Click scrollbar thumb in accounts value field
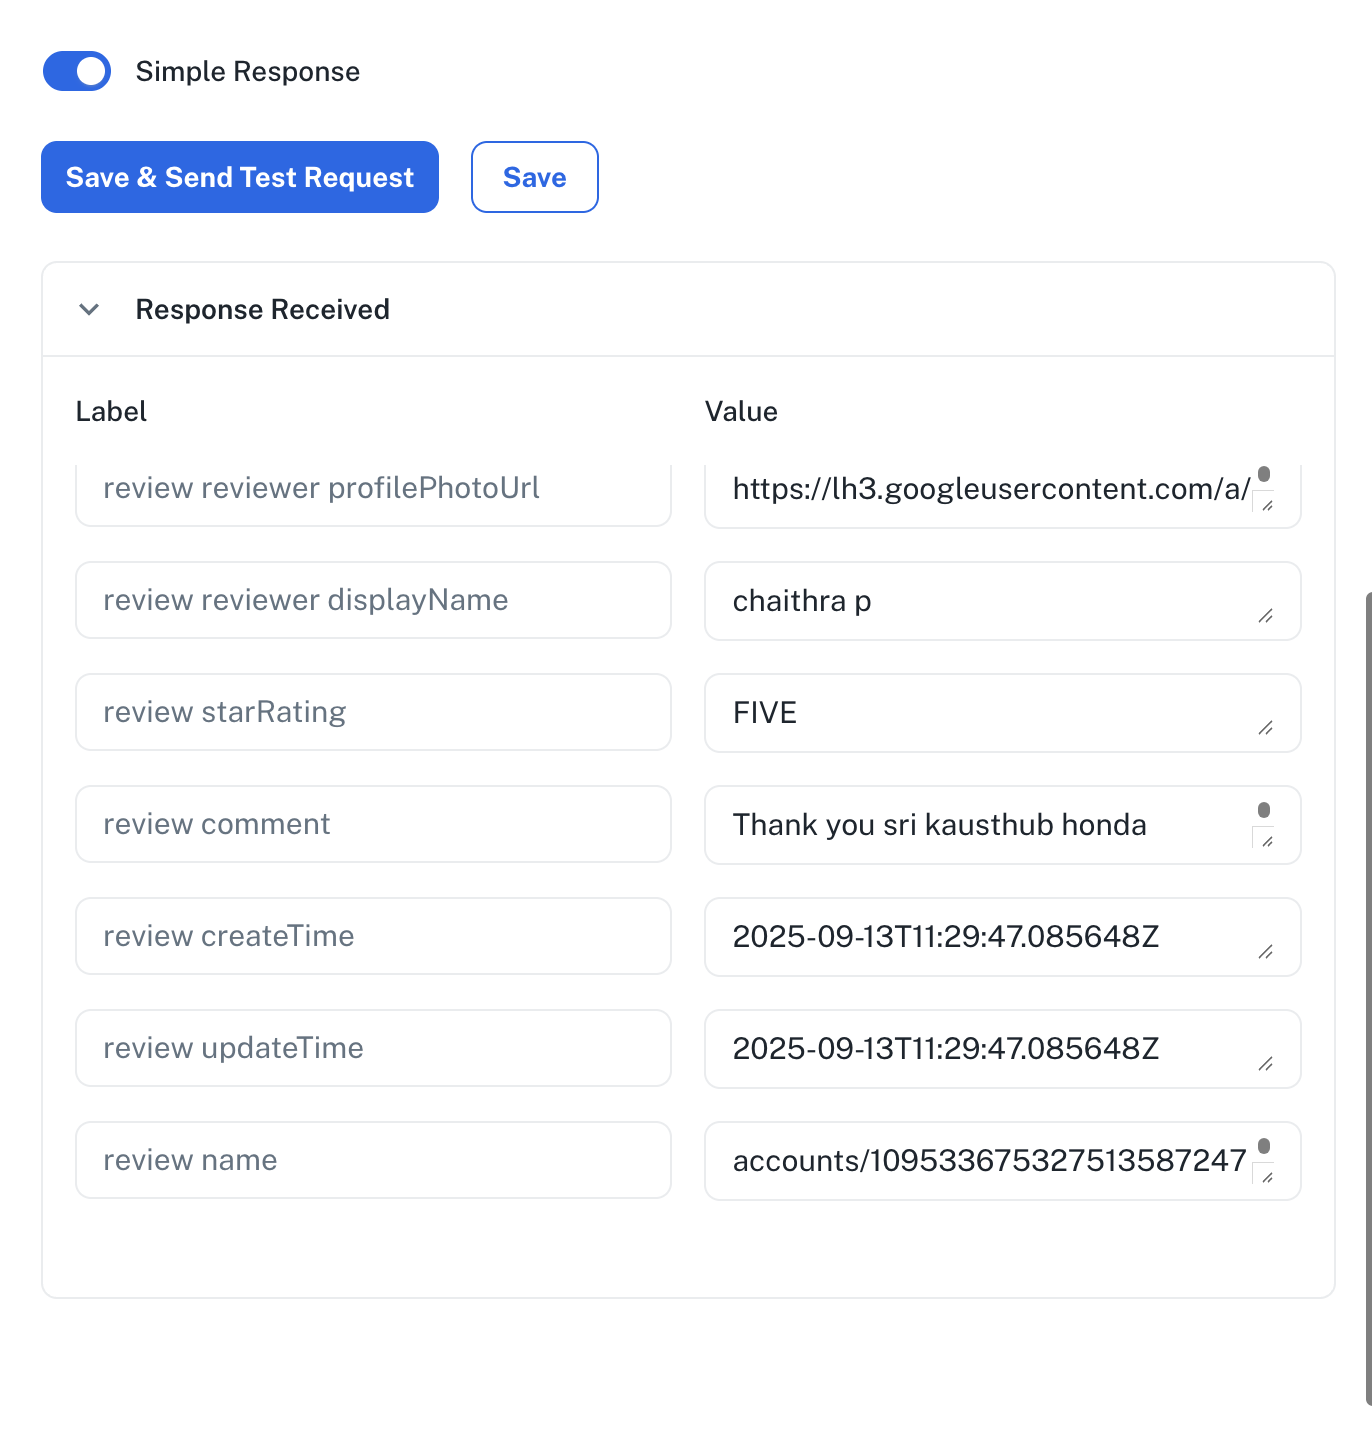Viewport: 1372px width, 1436px height. tap(1264, 1146)
